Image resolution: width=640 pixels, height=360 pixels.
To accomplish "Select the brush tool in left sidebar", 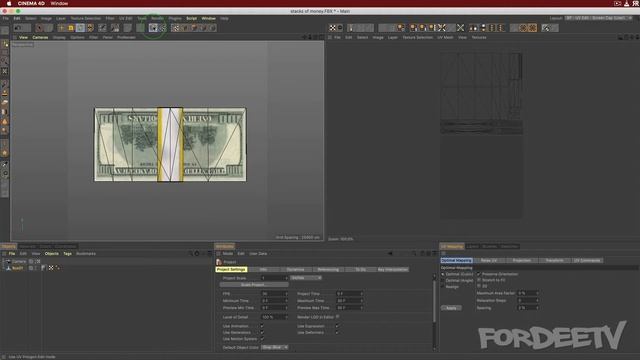I will point(5,84).
